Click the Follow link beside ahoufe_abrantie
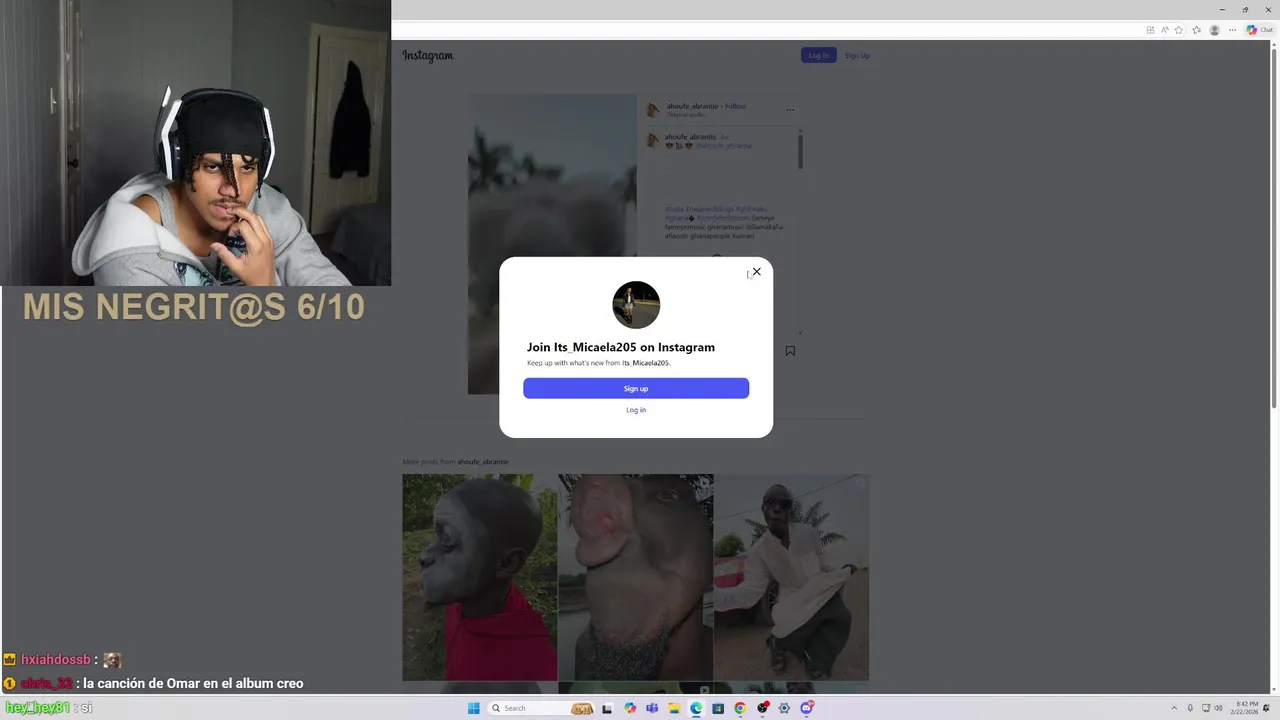Image resolution: width=1280 pixels, height=720 pixels. point(735,106)
